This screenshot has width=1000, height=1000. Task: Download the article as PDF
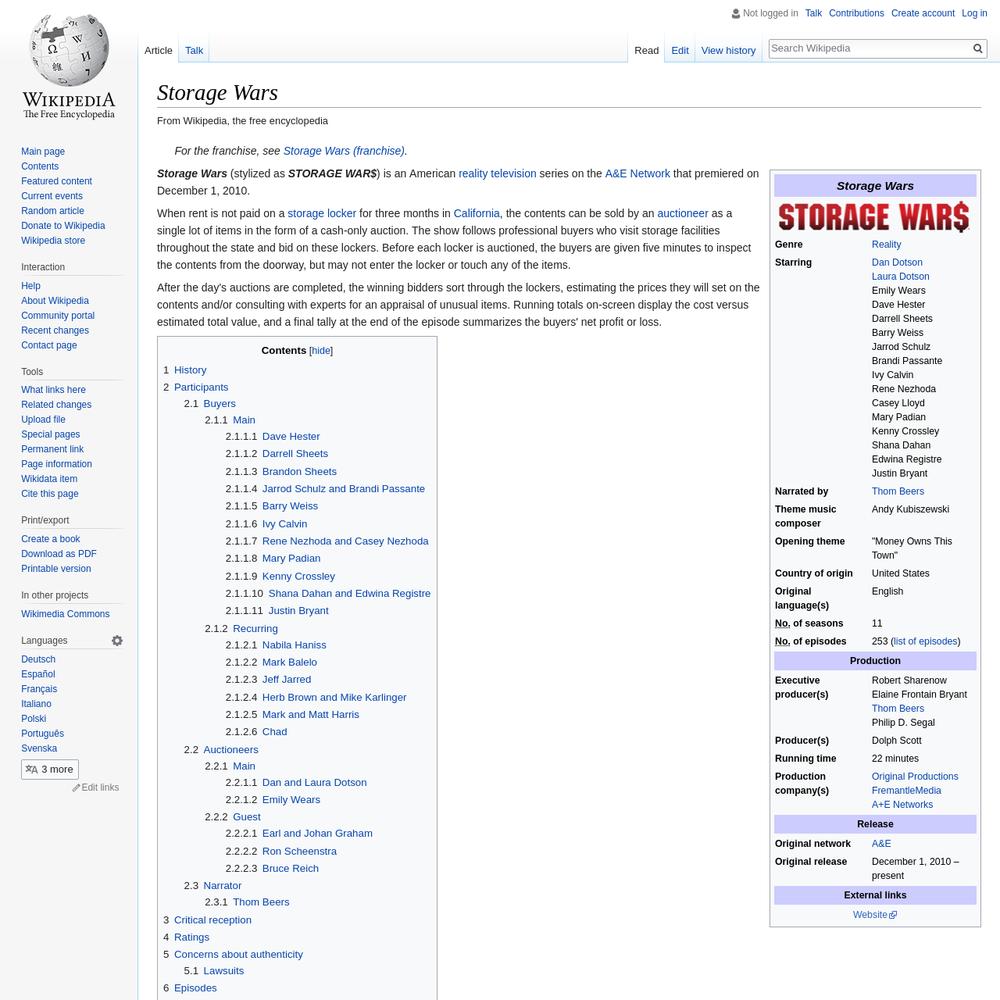[59, 554]
